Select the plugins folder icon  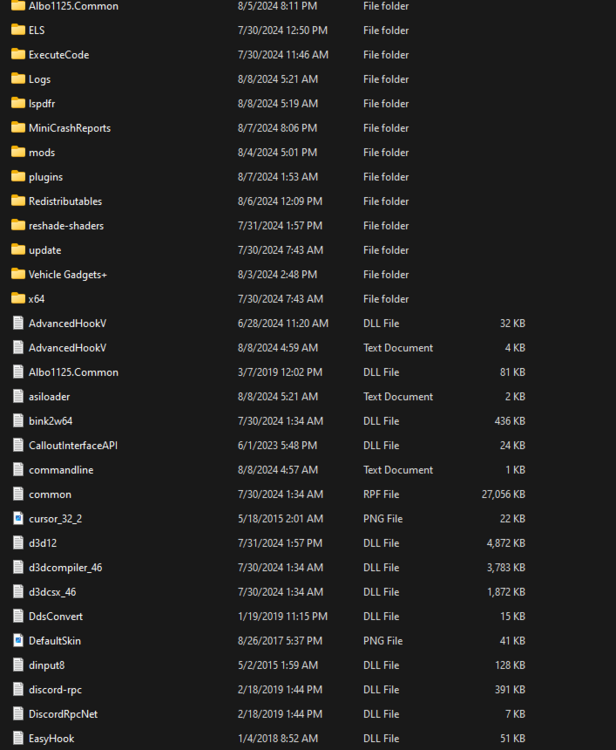18,176
